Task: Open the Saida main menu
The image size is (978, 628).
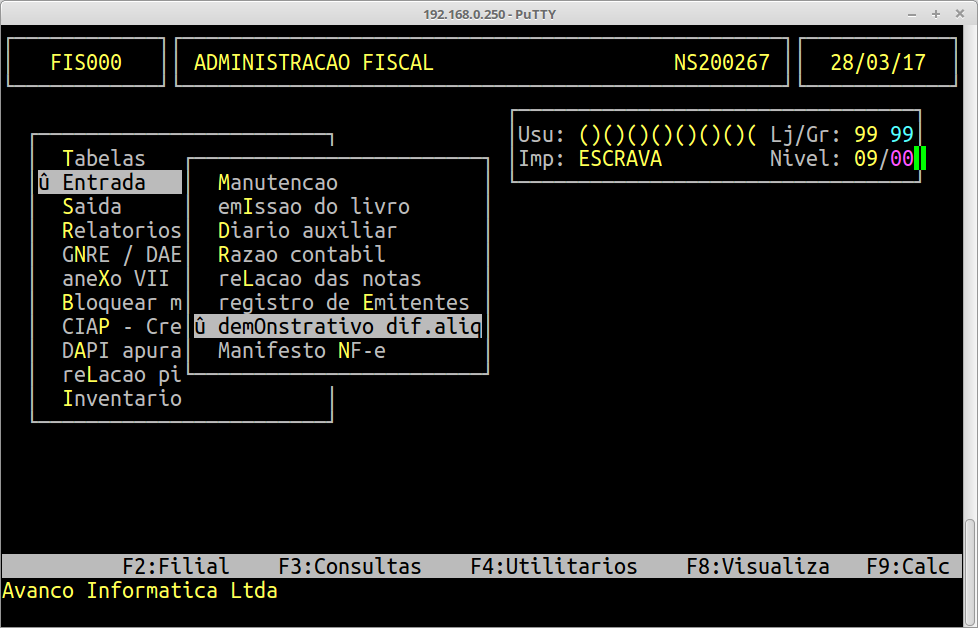Action: coord(91,207)
